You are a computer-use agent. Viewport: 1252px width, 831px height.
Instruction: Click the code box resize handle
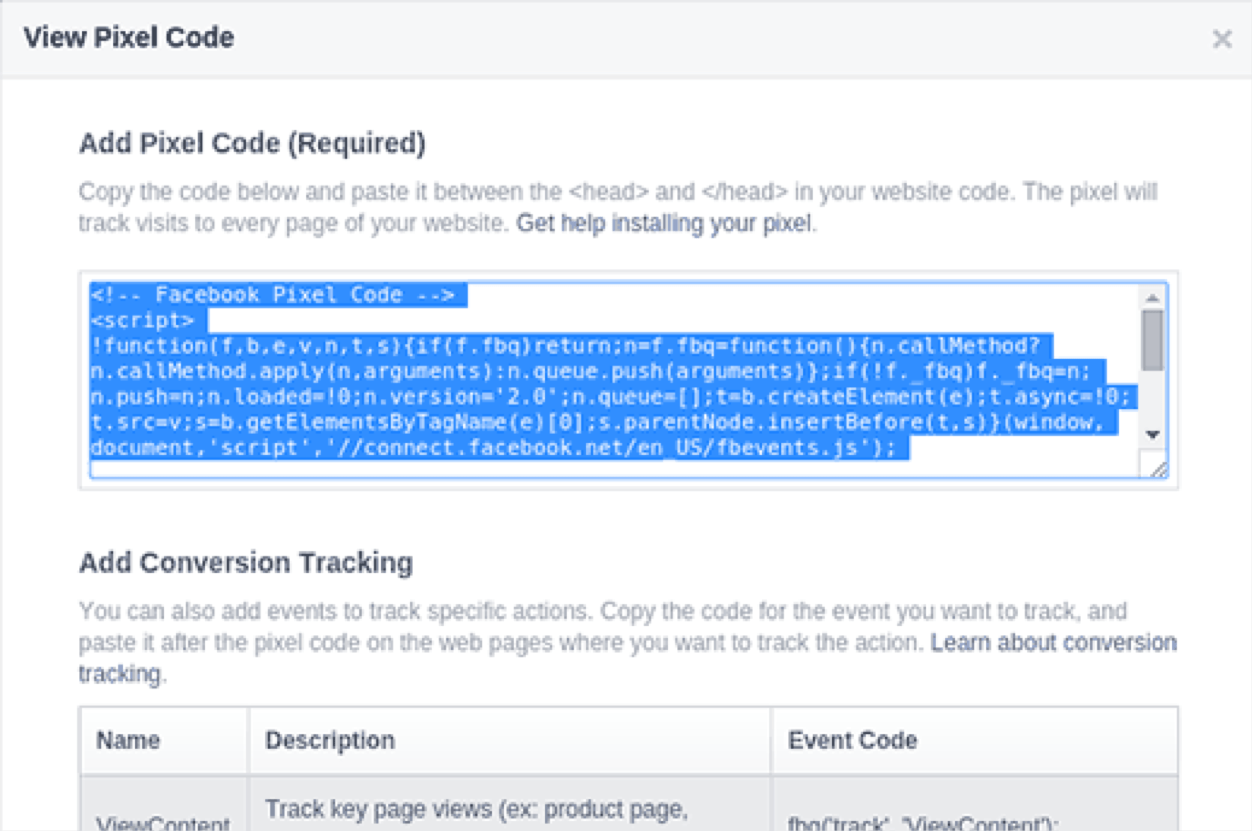click(1158, 469)
